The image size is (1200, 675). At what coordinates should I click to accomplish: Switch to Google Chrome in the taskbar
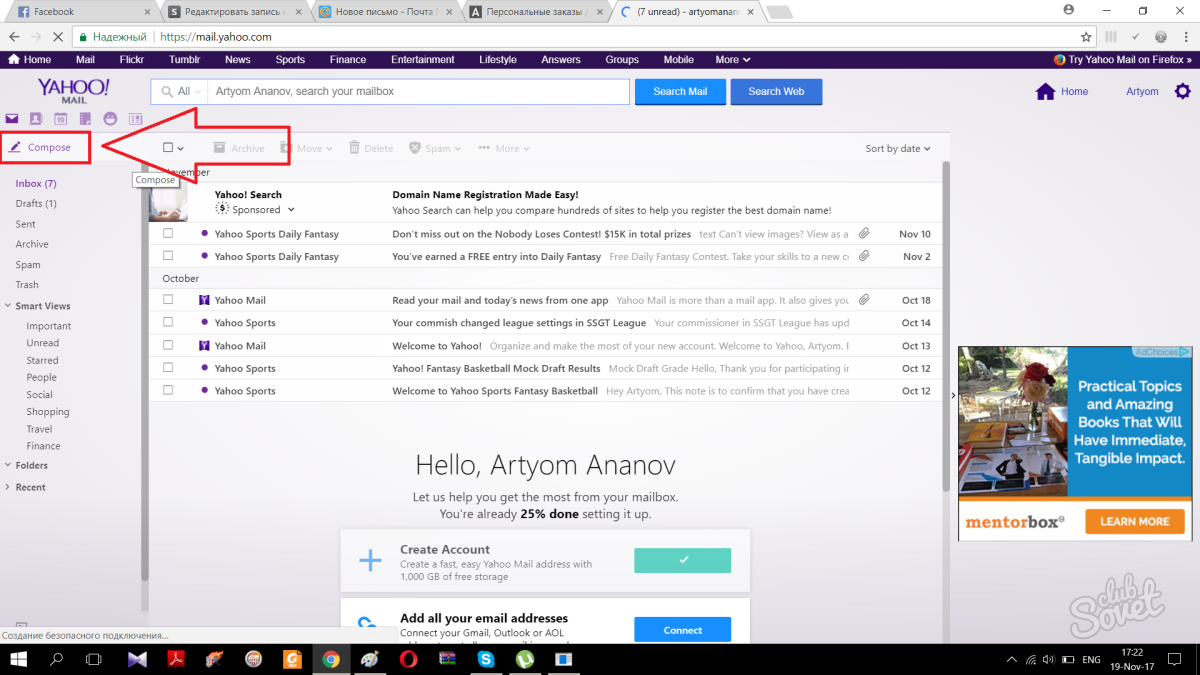pyautogui.click(x=331, y=660)
